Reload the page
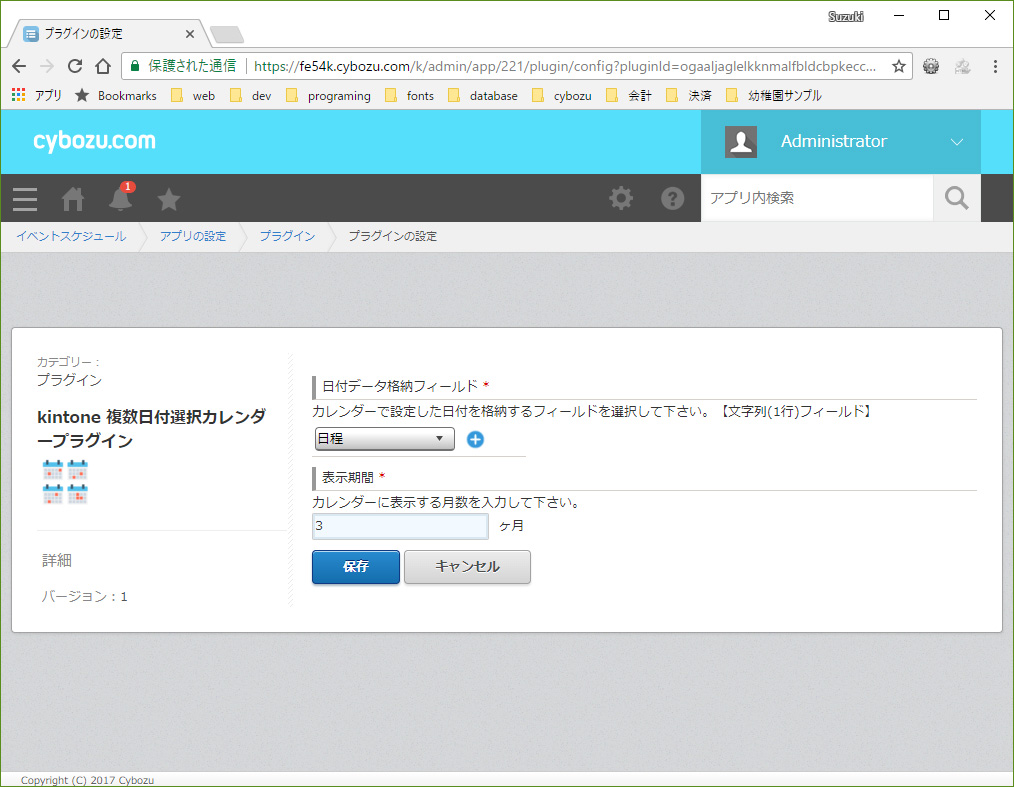Screen dimensions: 1014x787 (75, 66)
